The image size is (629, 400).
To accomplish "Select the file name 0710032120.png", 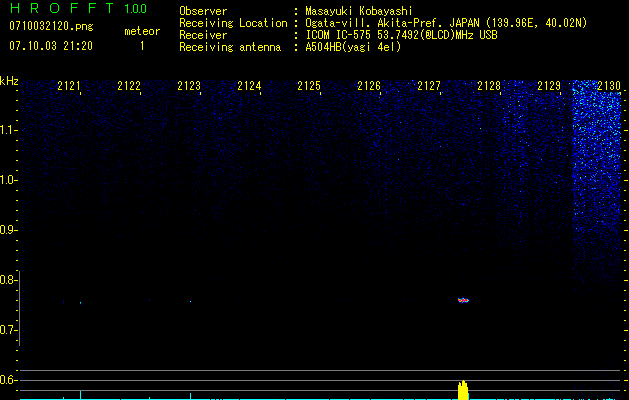I will (x=51, y=26).
